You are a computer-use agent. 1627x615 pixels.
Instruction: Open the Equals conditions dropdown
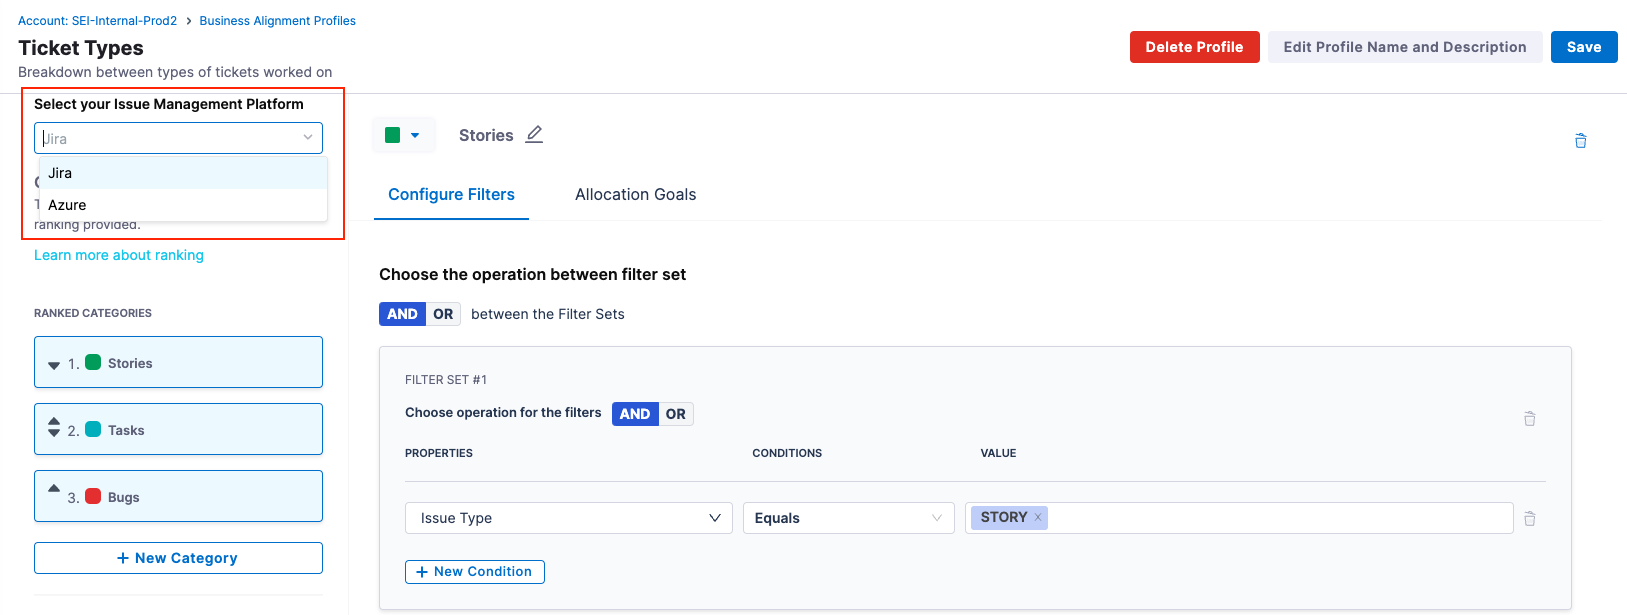coord(847,518)
